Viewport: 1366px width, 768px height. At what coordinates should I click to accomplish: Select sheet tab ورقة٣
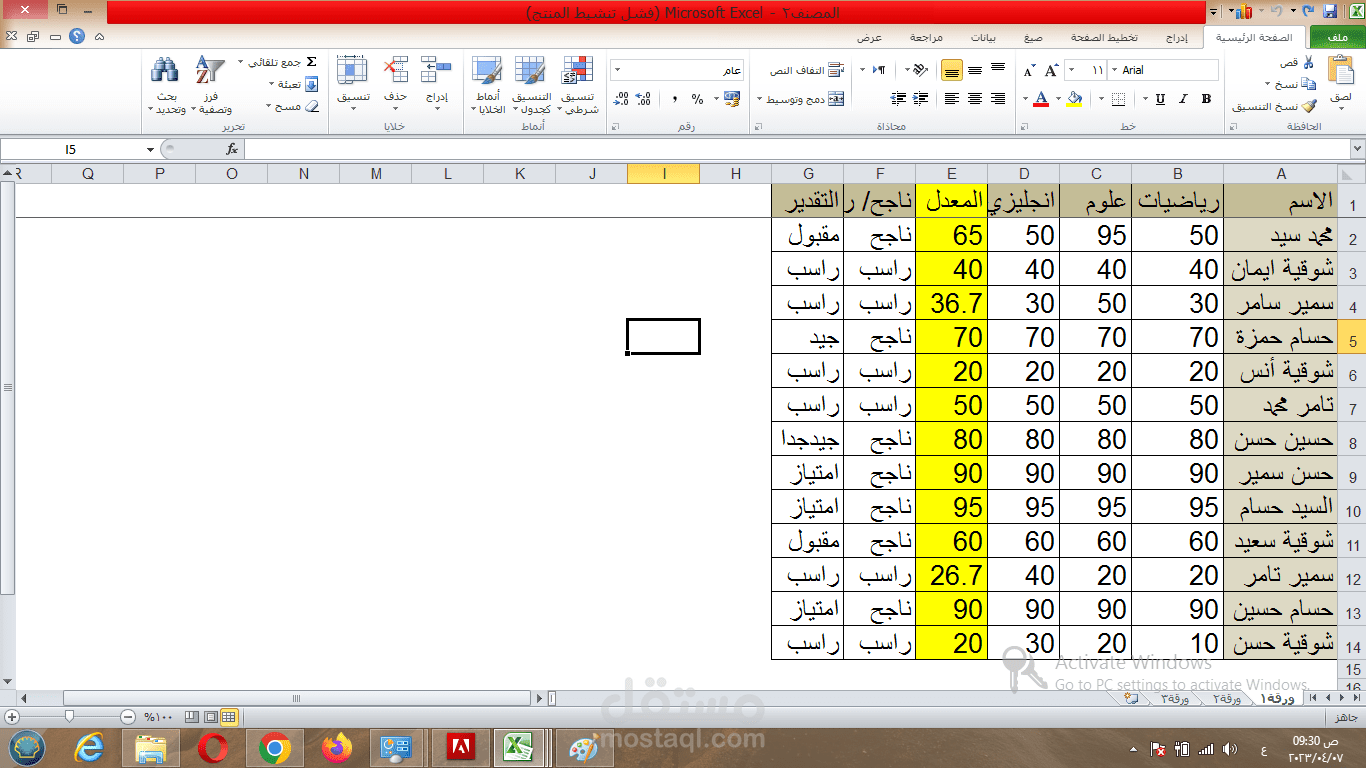point(1175,699)
